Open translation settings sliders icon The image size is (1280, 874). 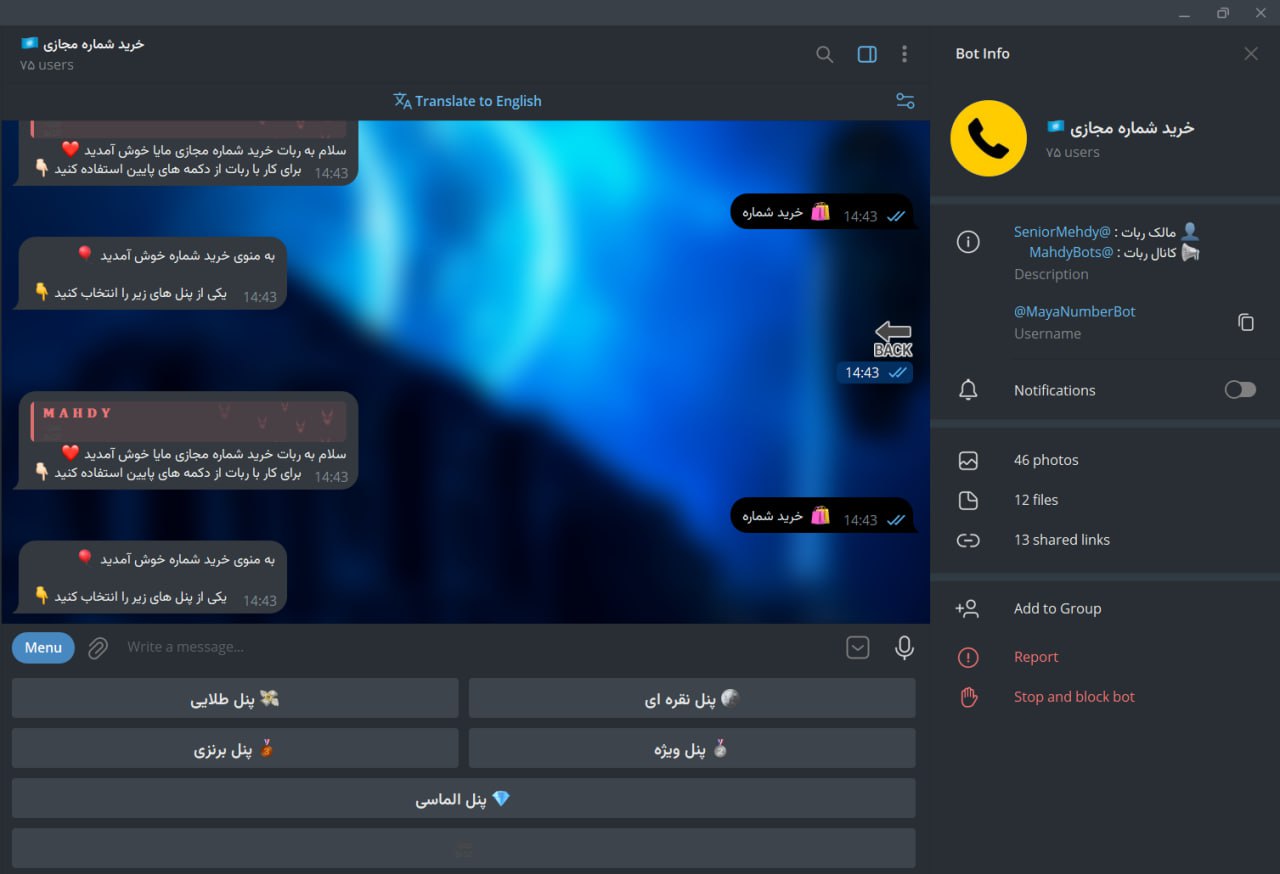(905, 101)
